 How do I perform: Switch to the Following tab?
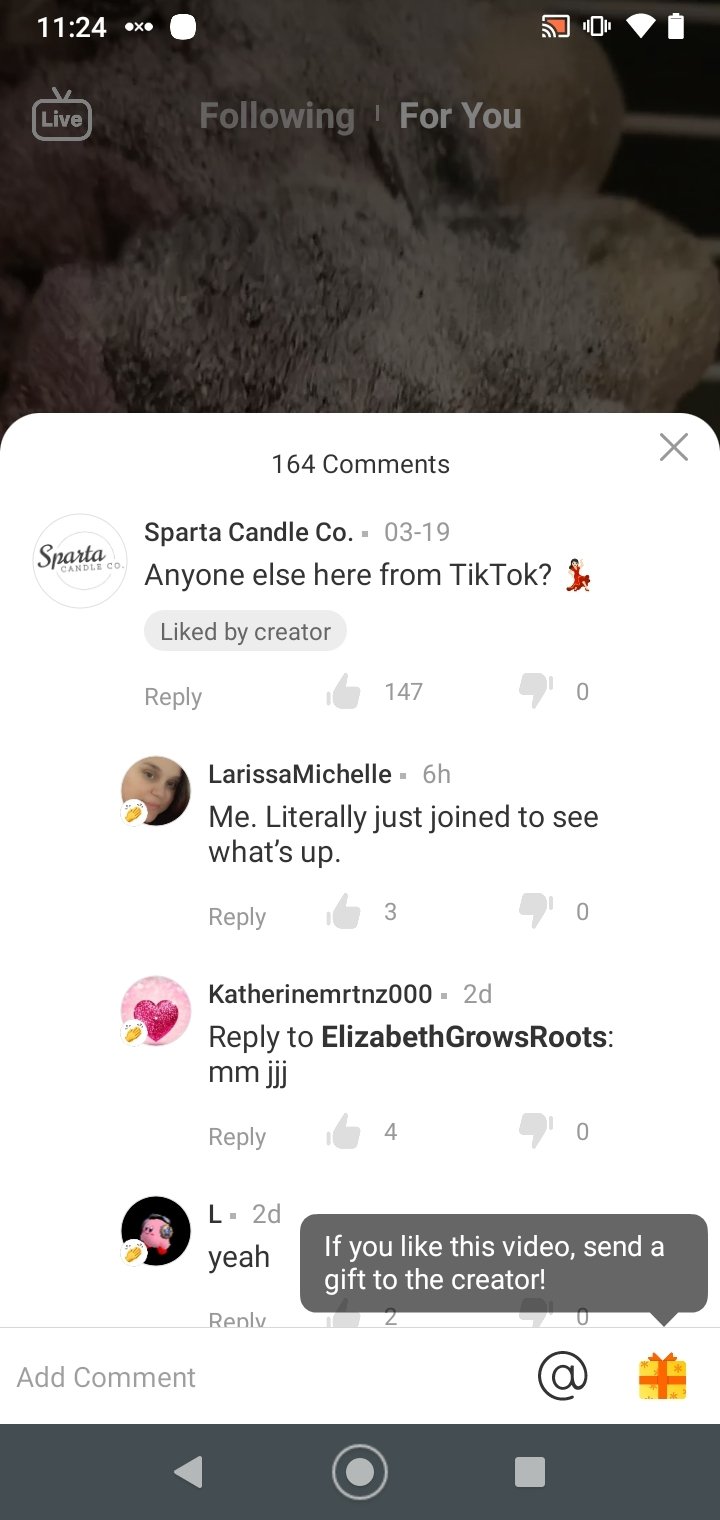point(277,116)
